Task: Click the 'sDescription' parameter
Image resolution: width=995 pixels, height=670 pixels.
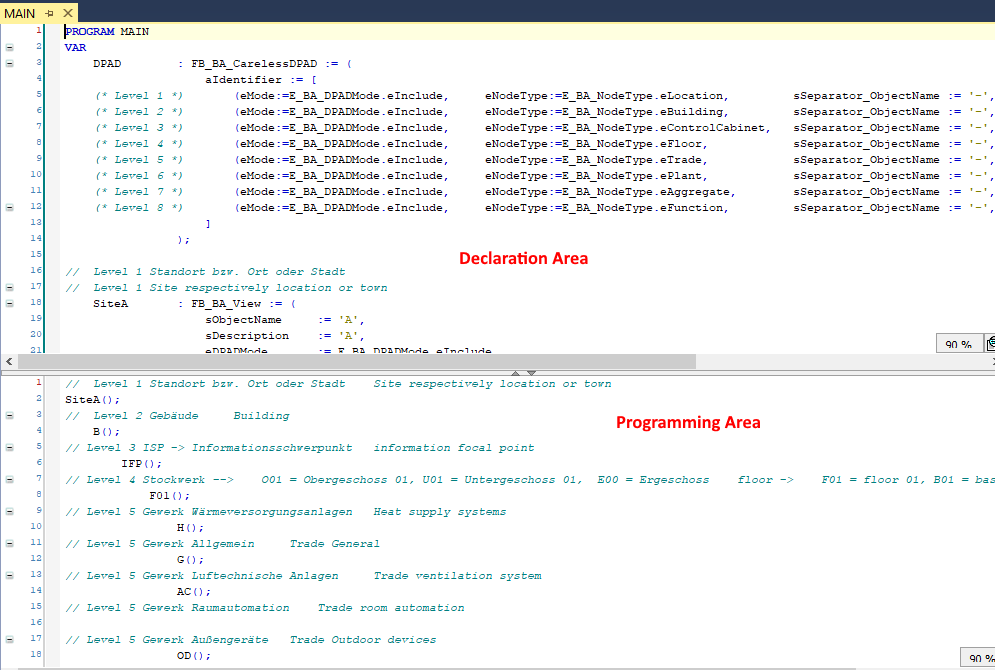Action: (247, 336)
